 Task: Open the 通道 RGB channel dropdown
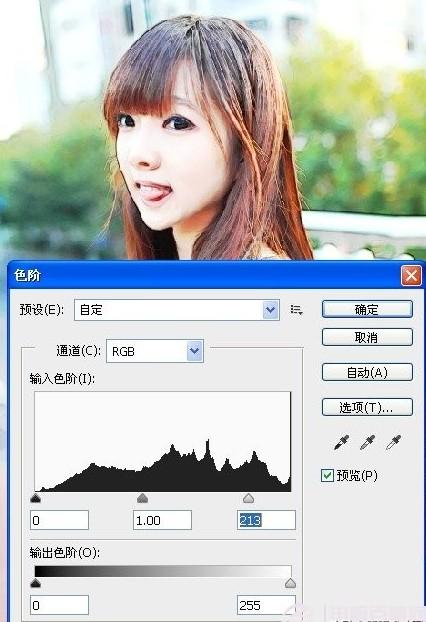(x=194, y=351)
